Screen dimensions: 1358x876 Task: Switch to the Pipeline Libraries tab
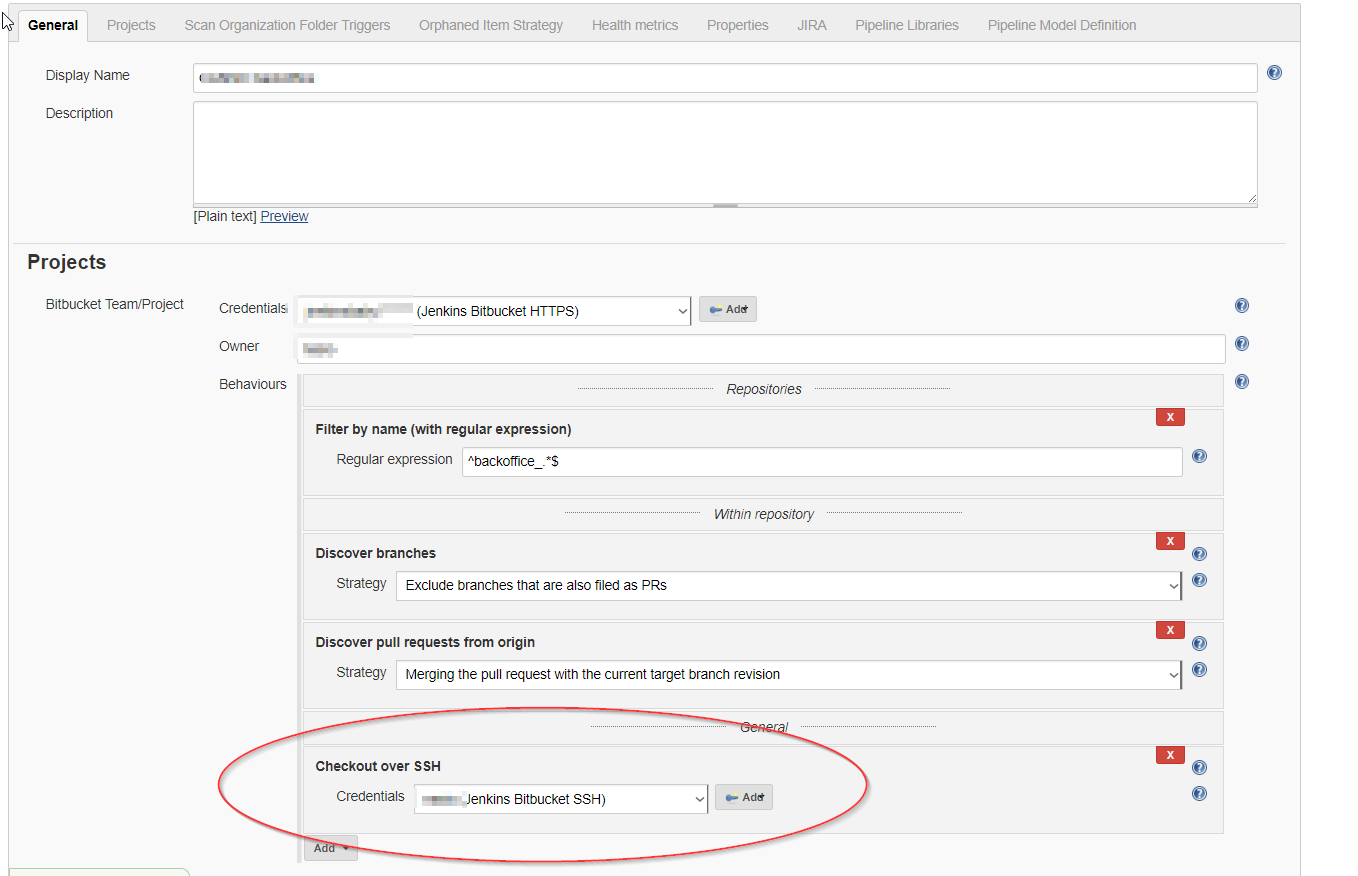tap(906, 25)
